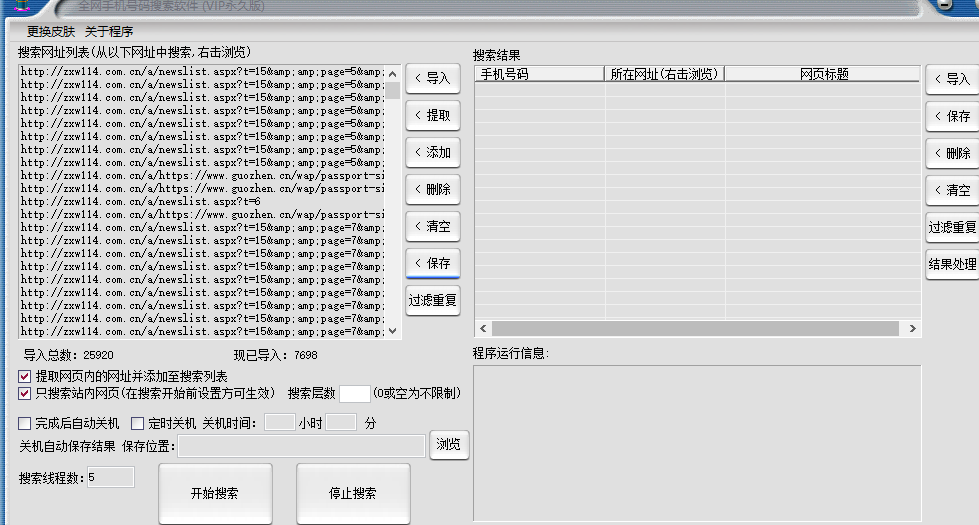Click 提取 to extract URLs

pyautogui.click(x=432, y=115)
